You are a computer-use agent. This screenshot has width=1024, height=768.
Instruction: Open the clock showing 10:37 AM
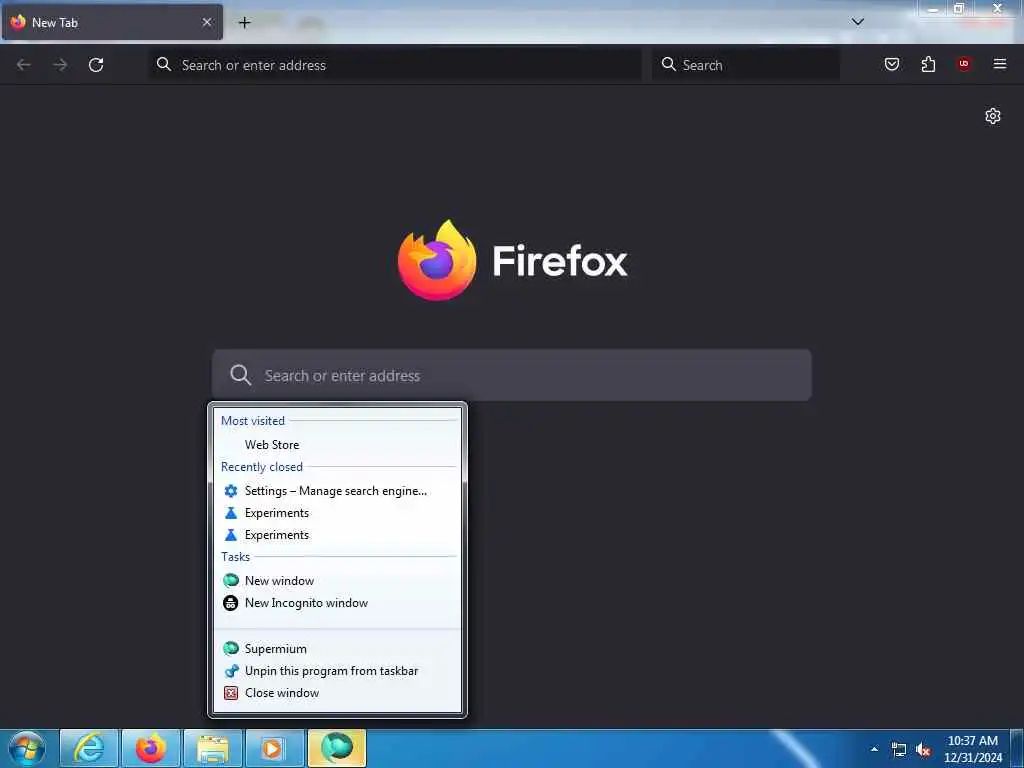pyautogui.click(x=973, y=749)
